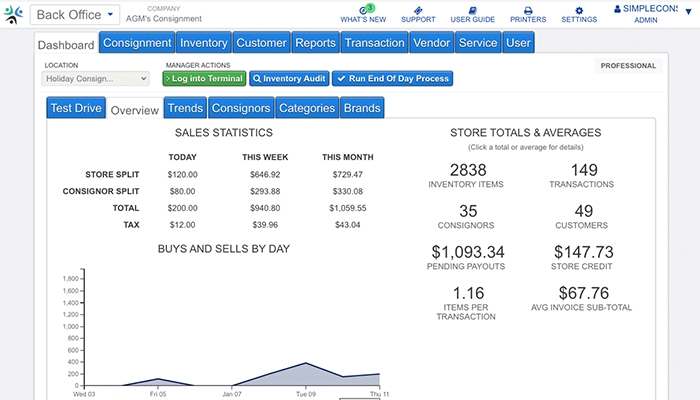Screen dimensions: 700x400
Task: Open the Settings gear icon
Action: click(579, 10)
